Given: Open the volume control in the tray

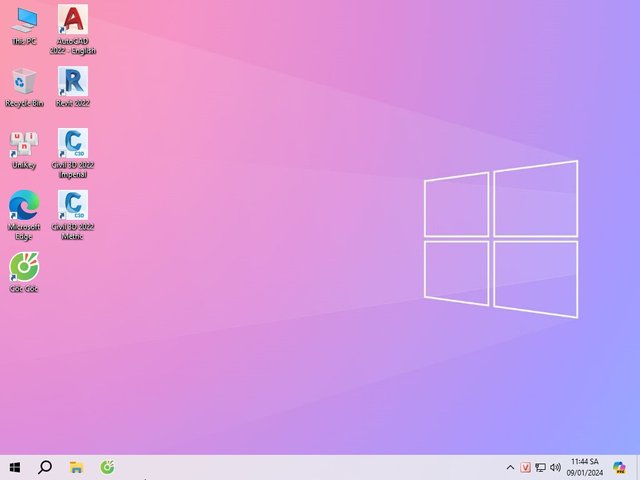Looking at the screenshot, I should click(555, 467).
